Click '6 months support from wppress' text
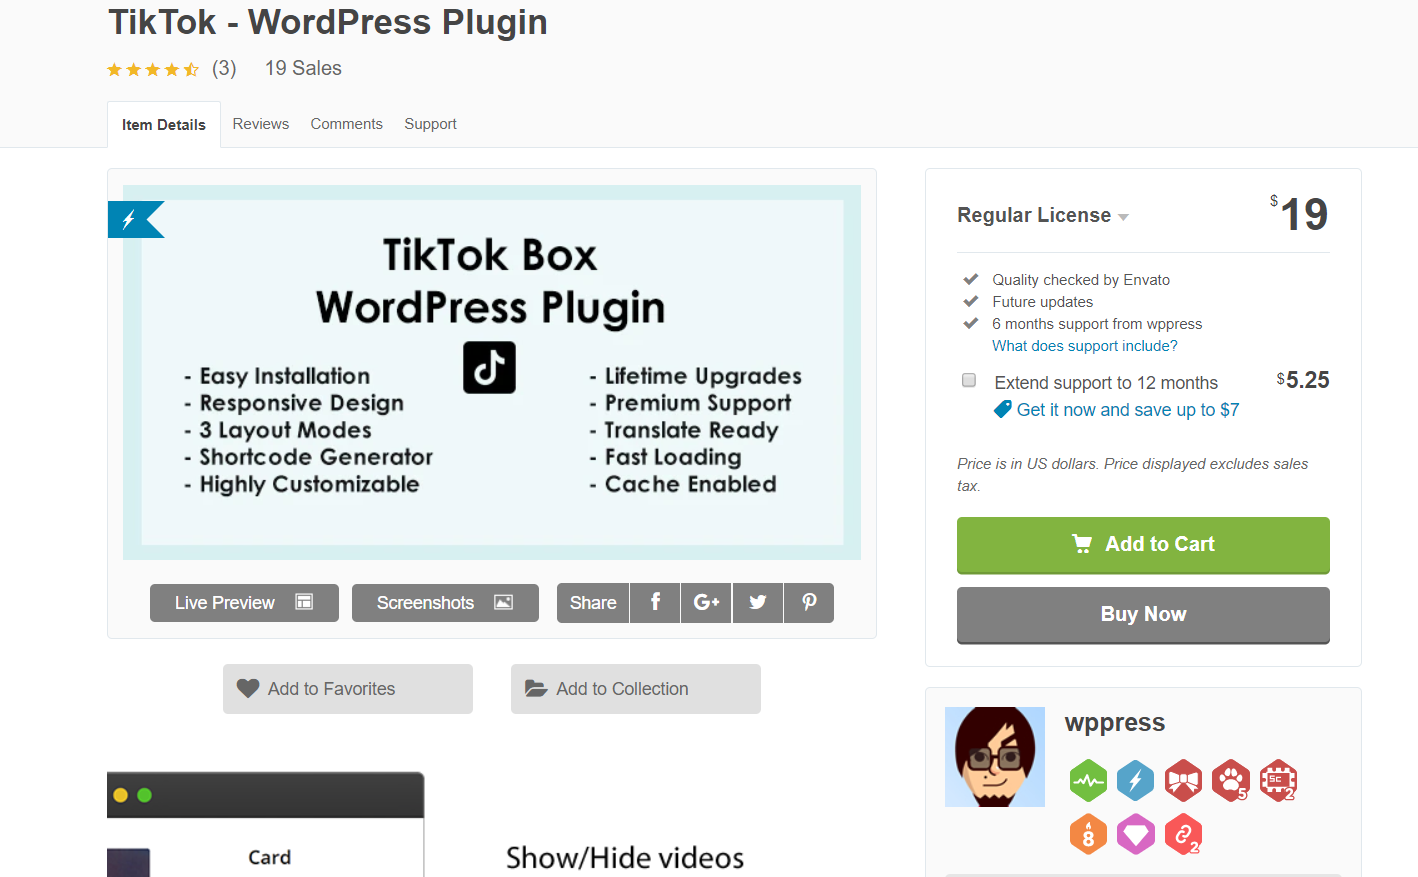Viewport: 1418px width, 877px height. point(1097,324)
